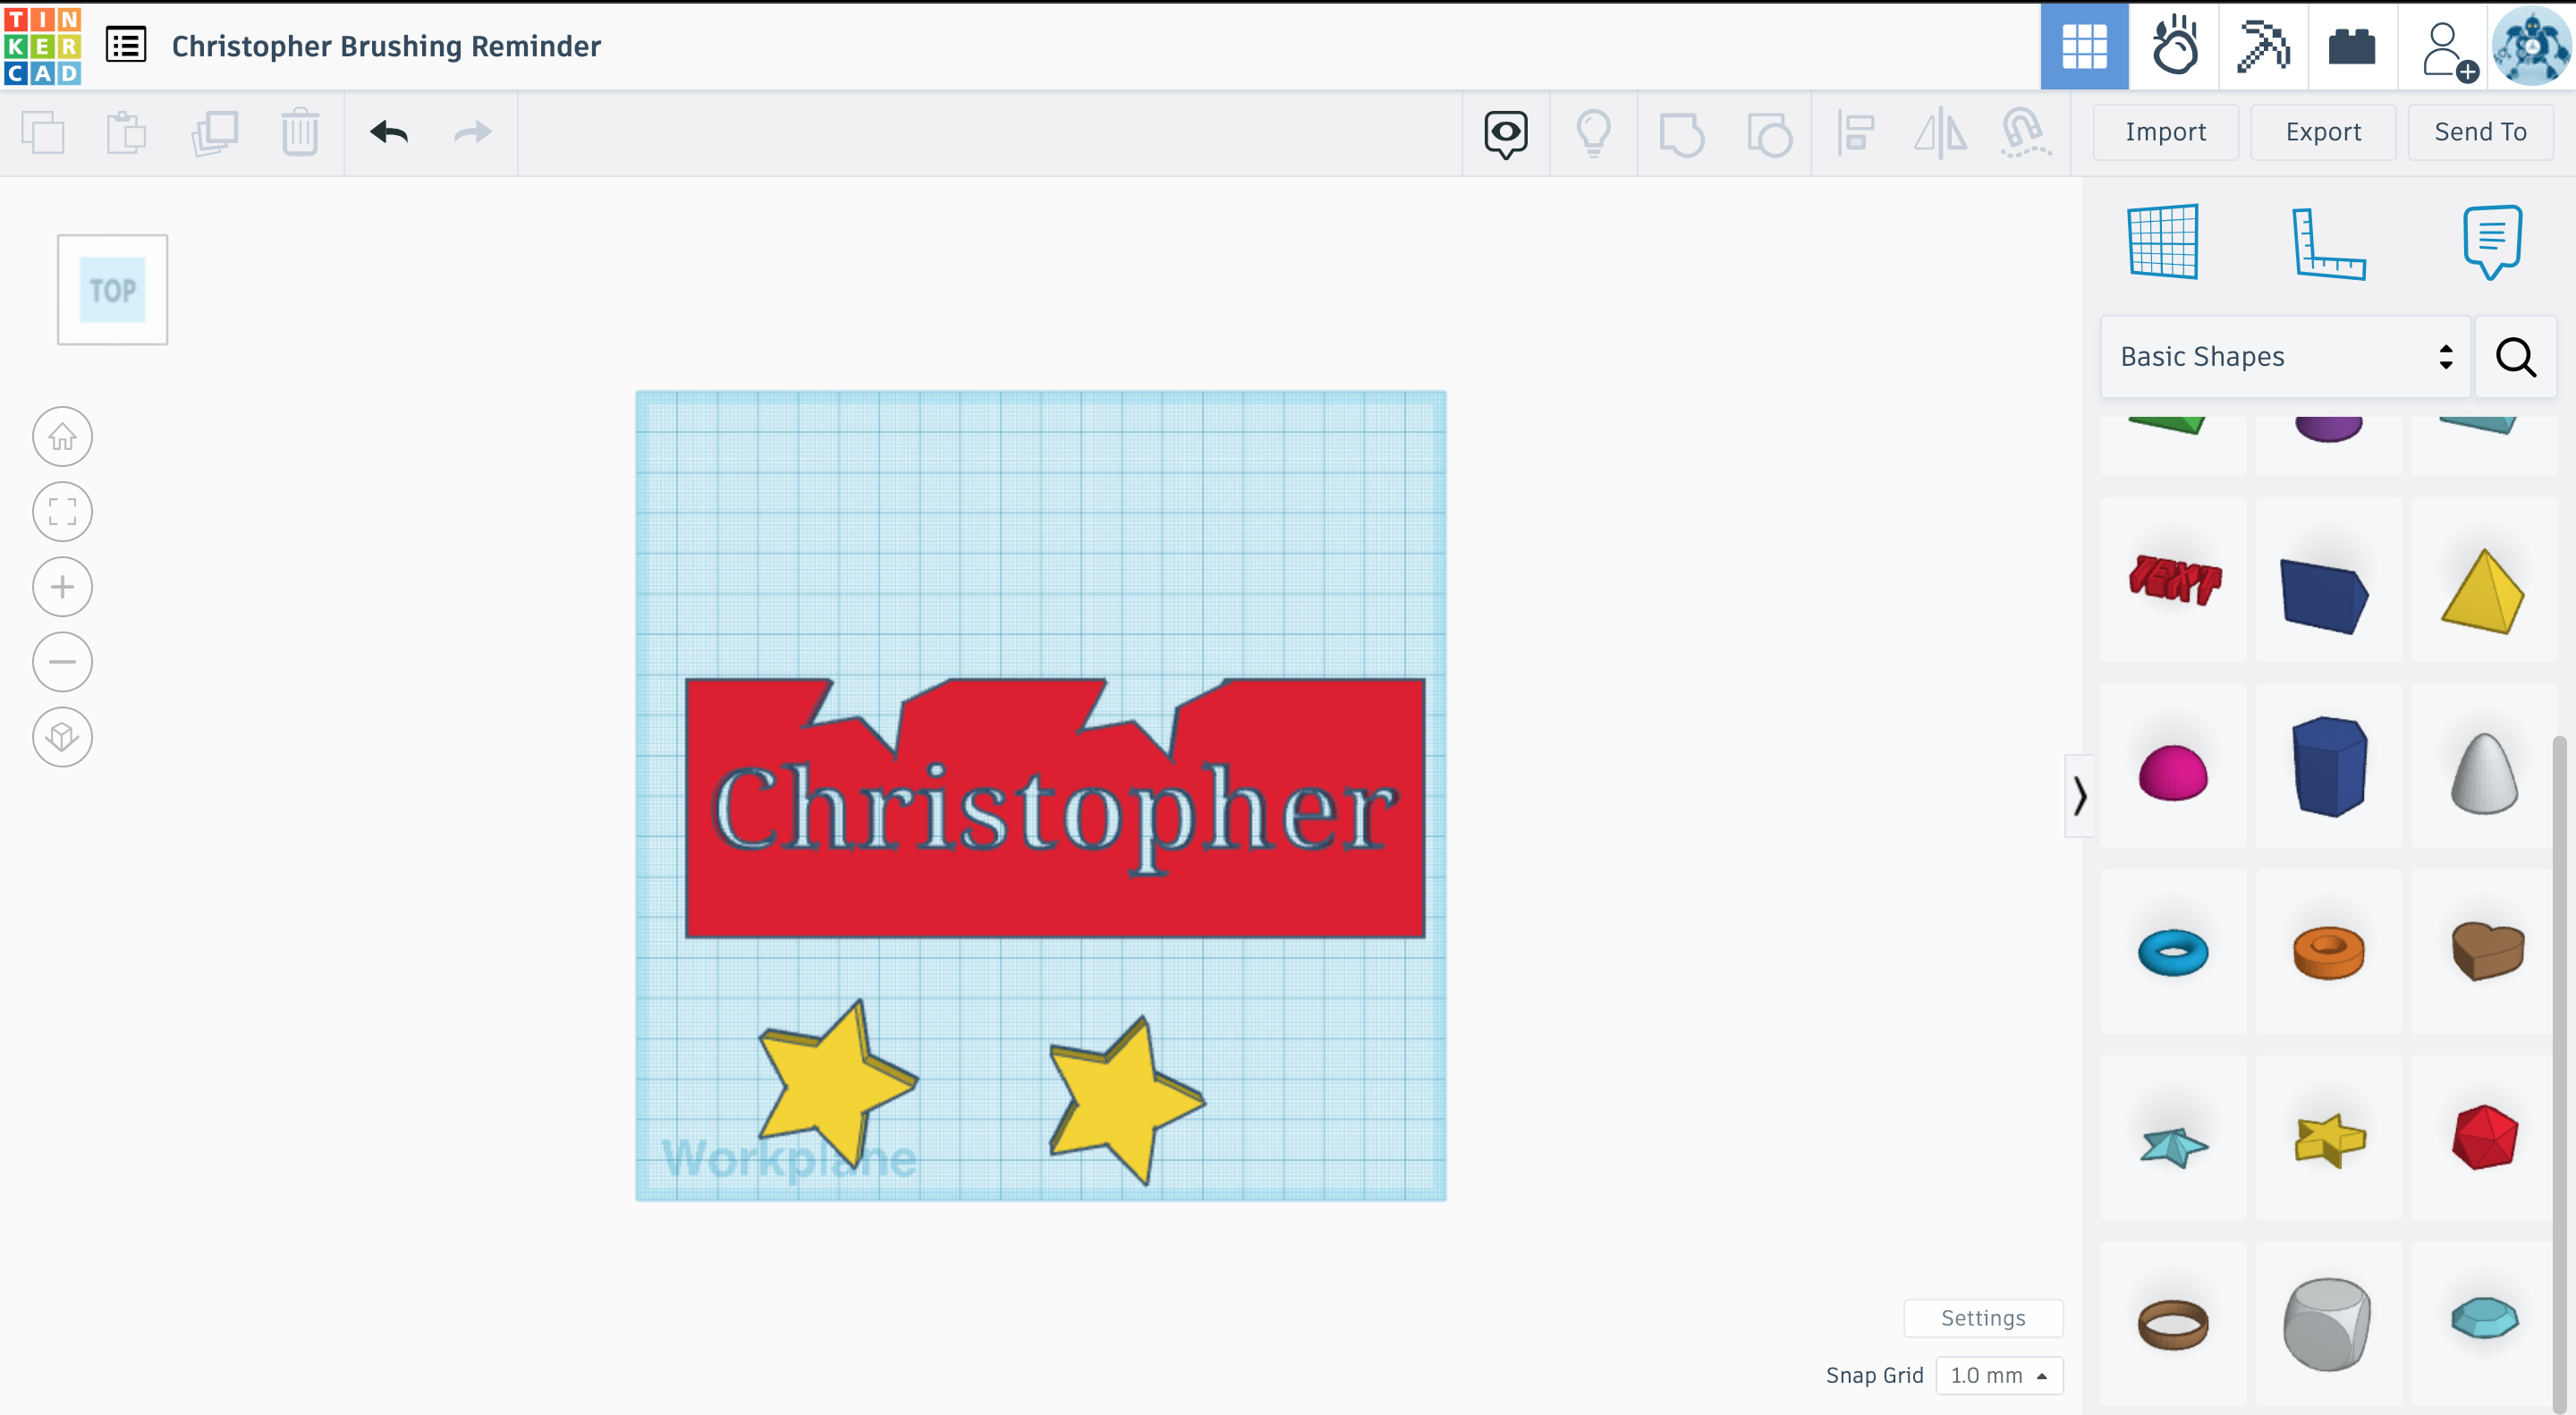Open the Workplane tool
This screenshot has height=1415, width=2576.
(2163, 241)
